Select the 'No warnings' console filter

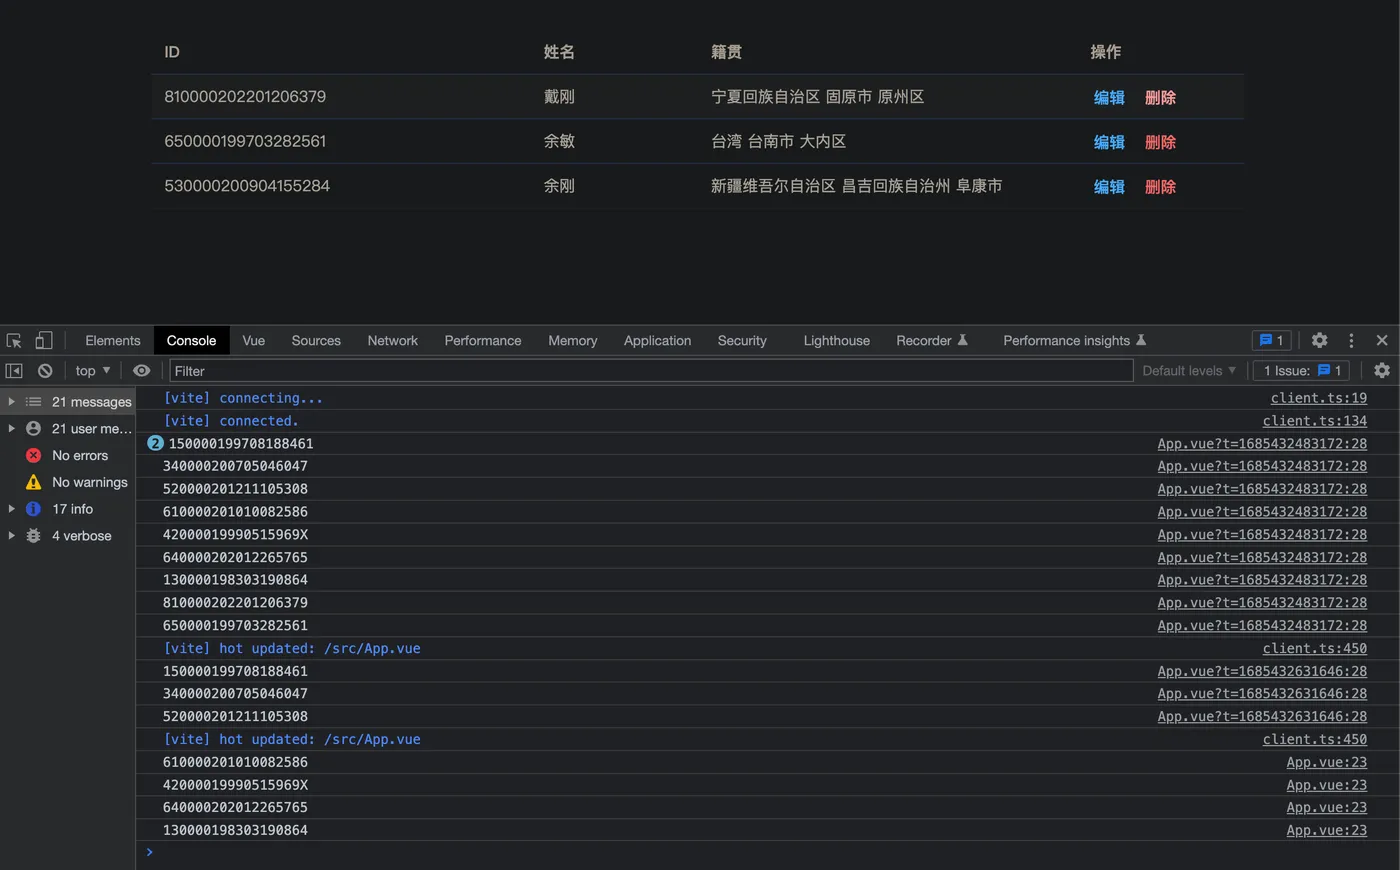[x=87, y=482]
